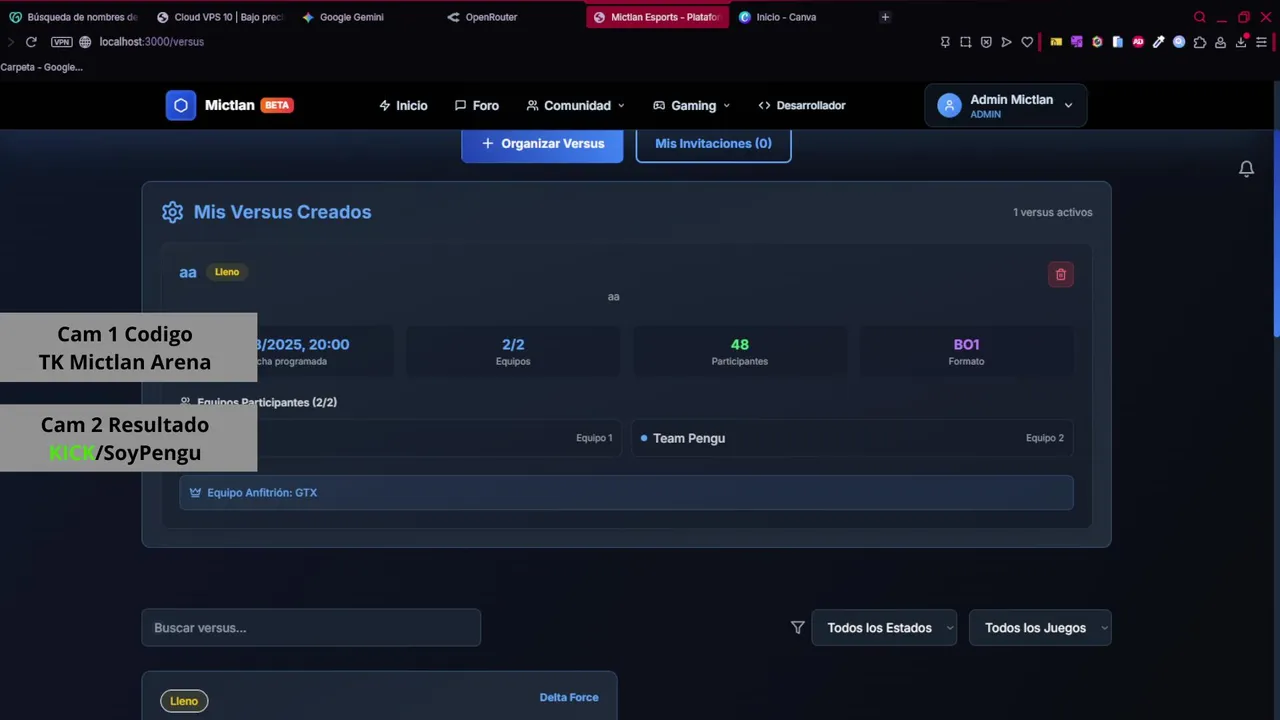The image size is (1280, 720).
Task: Open a new browser tab with plus
Action: pos(885,17)
